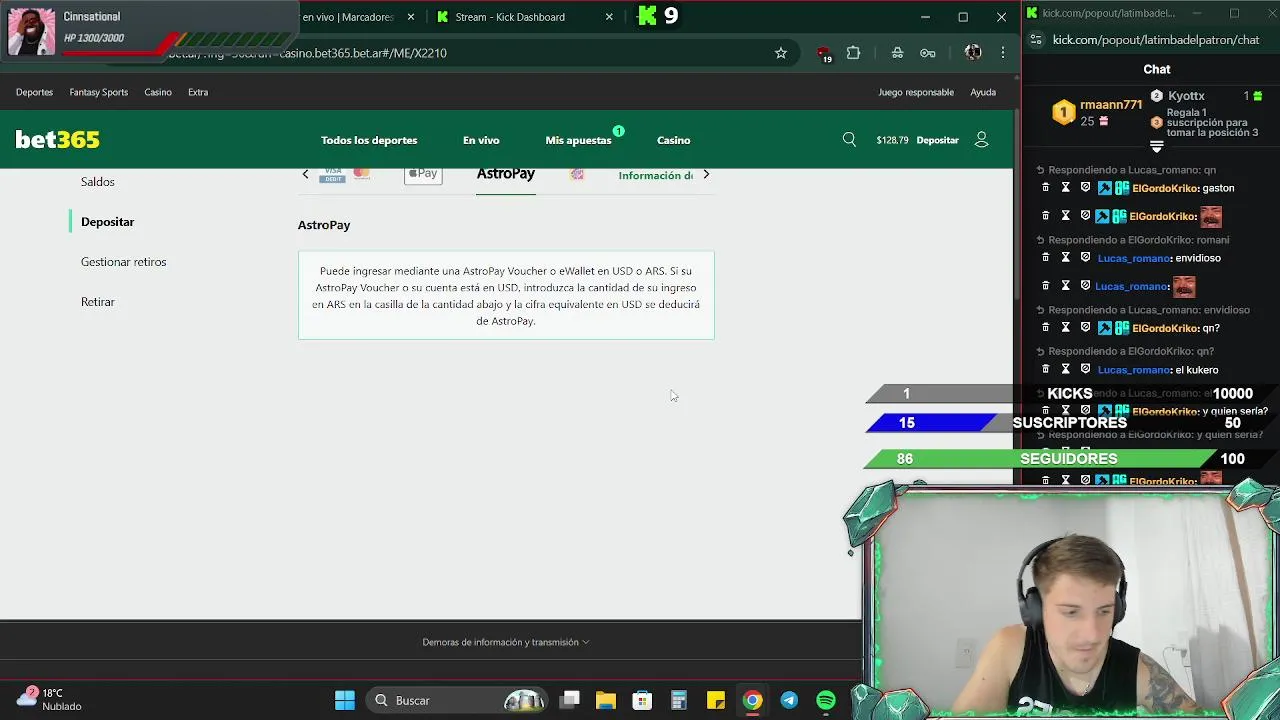The height and width of the screenshot is (720, 1280).
Task: Open the Chrome three-dot menu
Action: 1003,53
